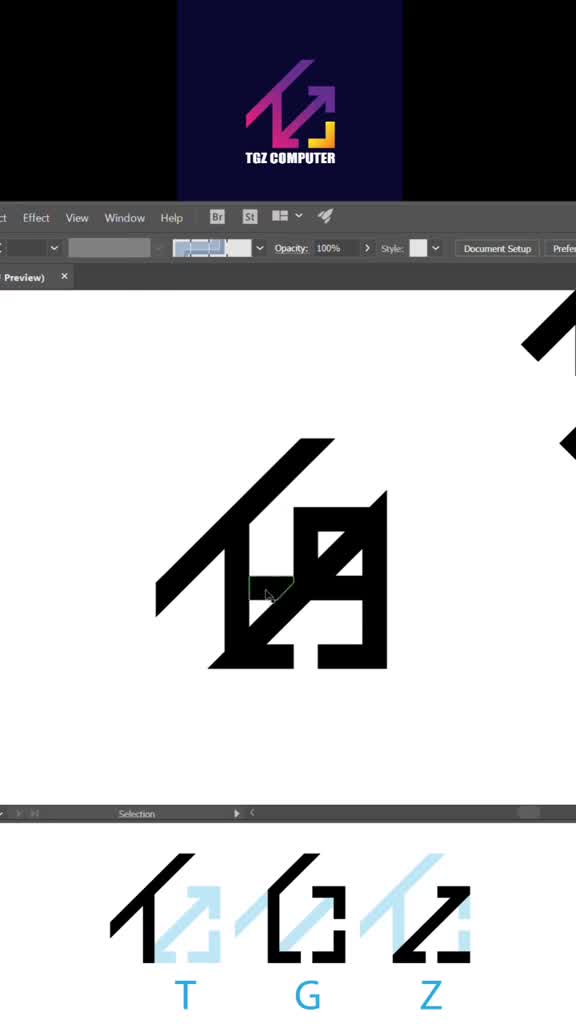
Task: Click the Opacity label link
Action: 291,249
